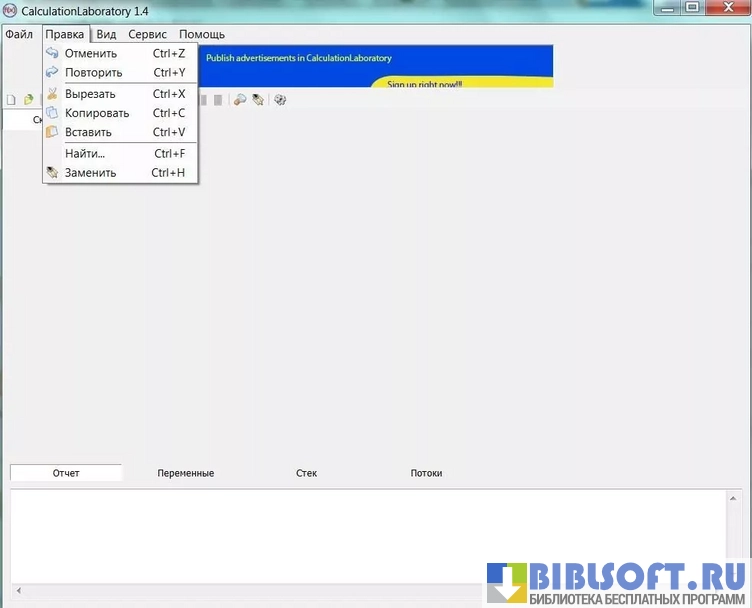Open settings via toolbar gear icon

pos(280,100)
